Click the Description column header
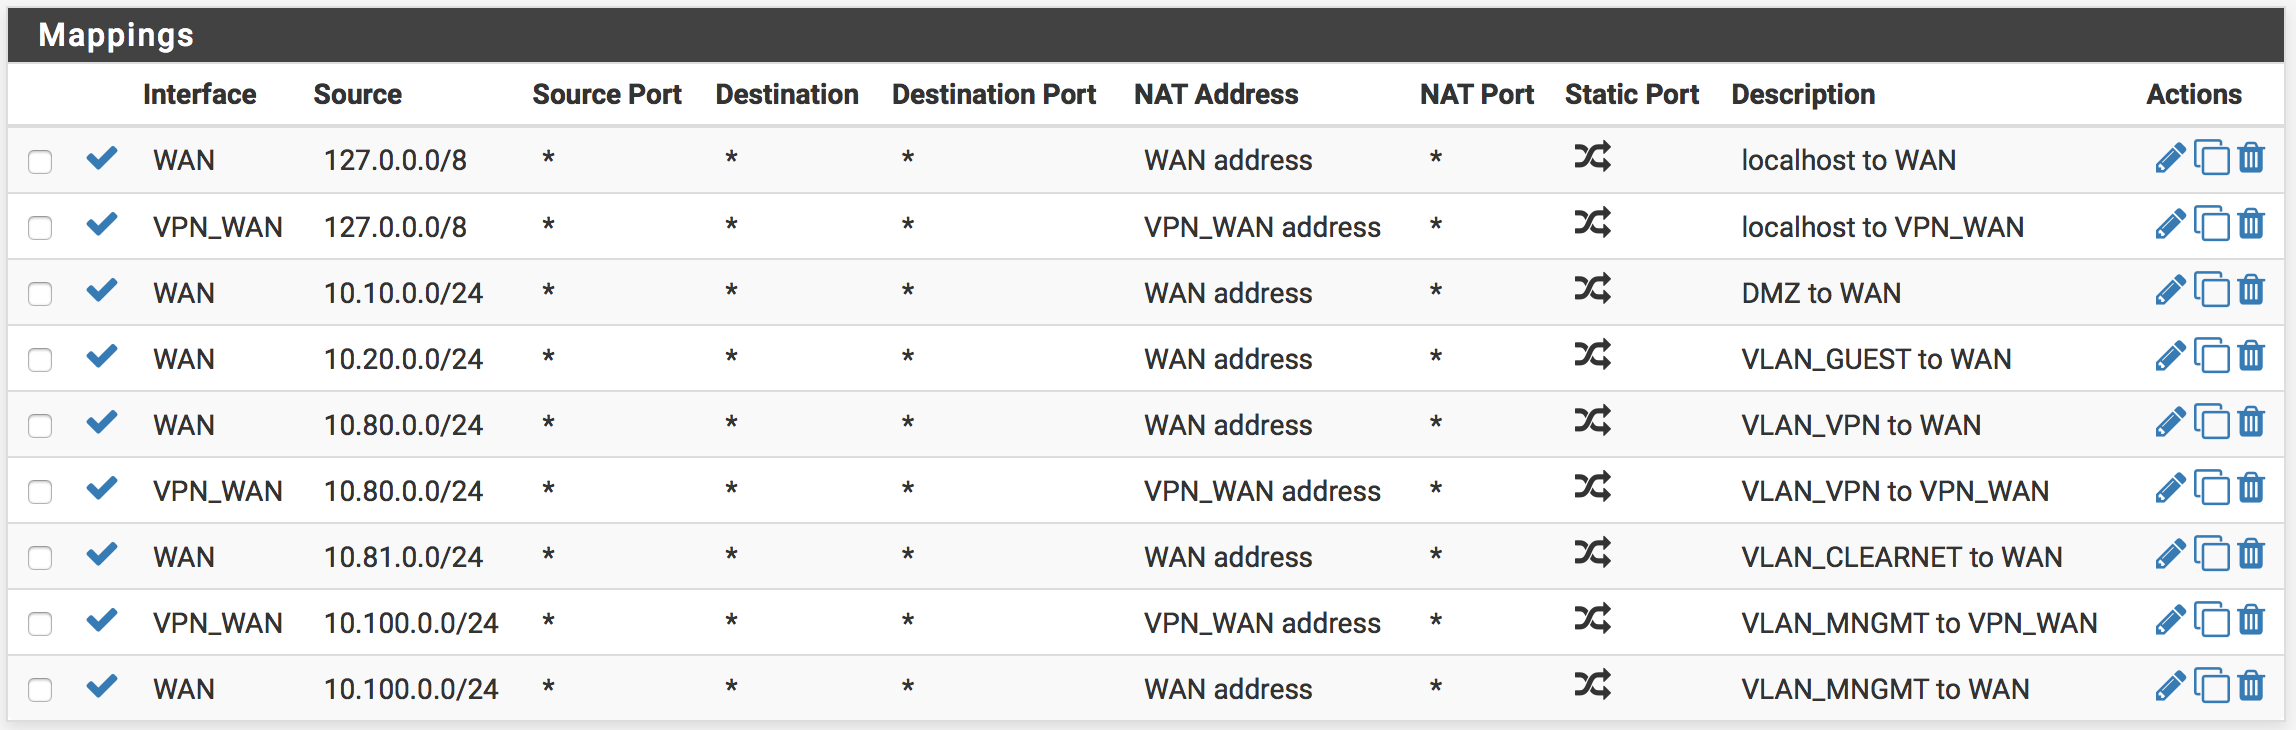This screenshot has width=2296, height=730. point(1802,94)
